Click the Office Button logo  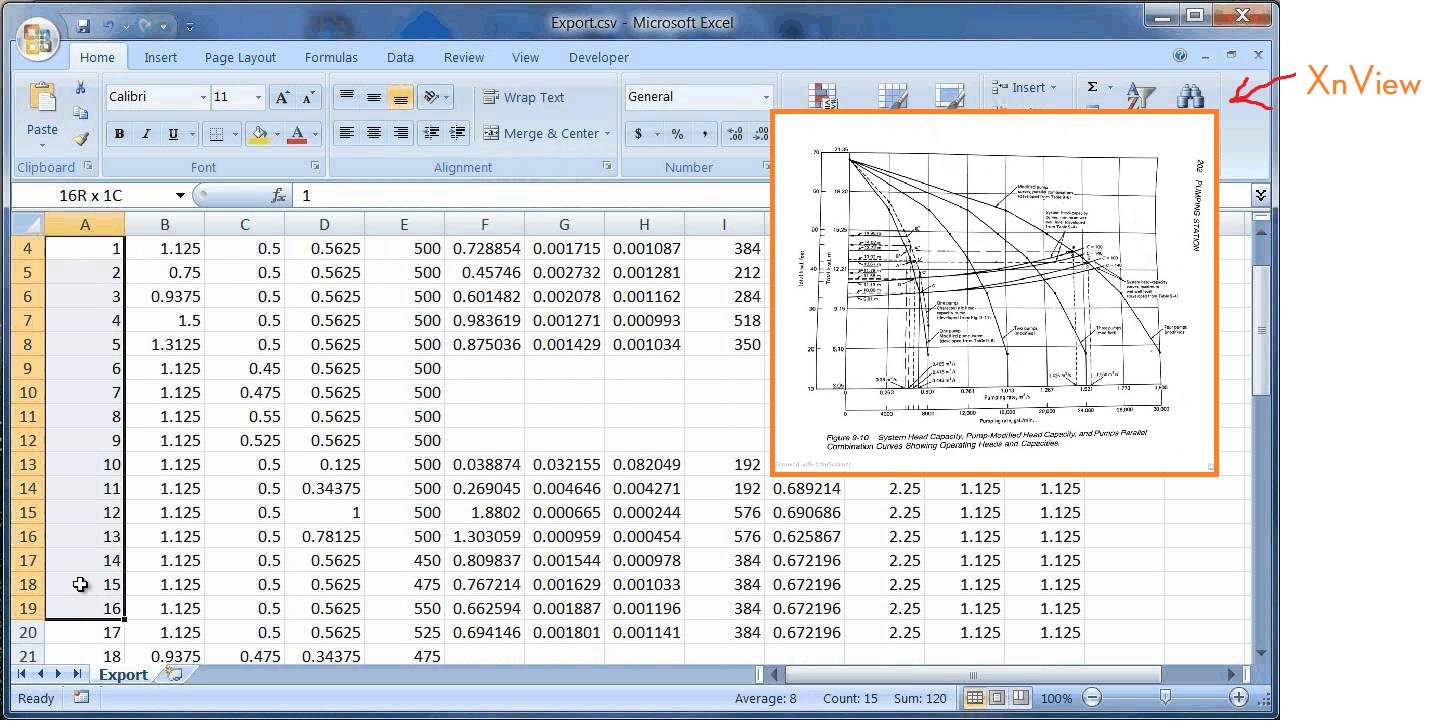coord(38,39)
